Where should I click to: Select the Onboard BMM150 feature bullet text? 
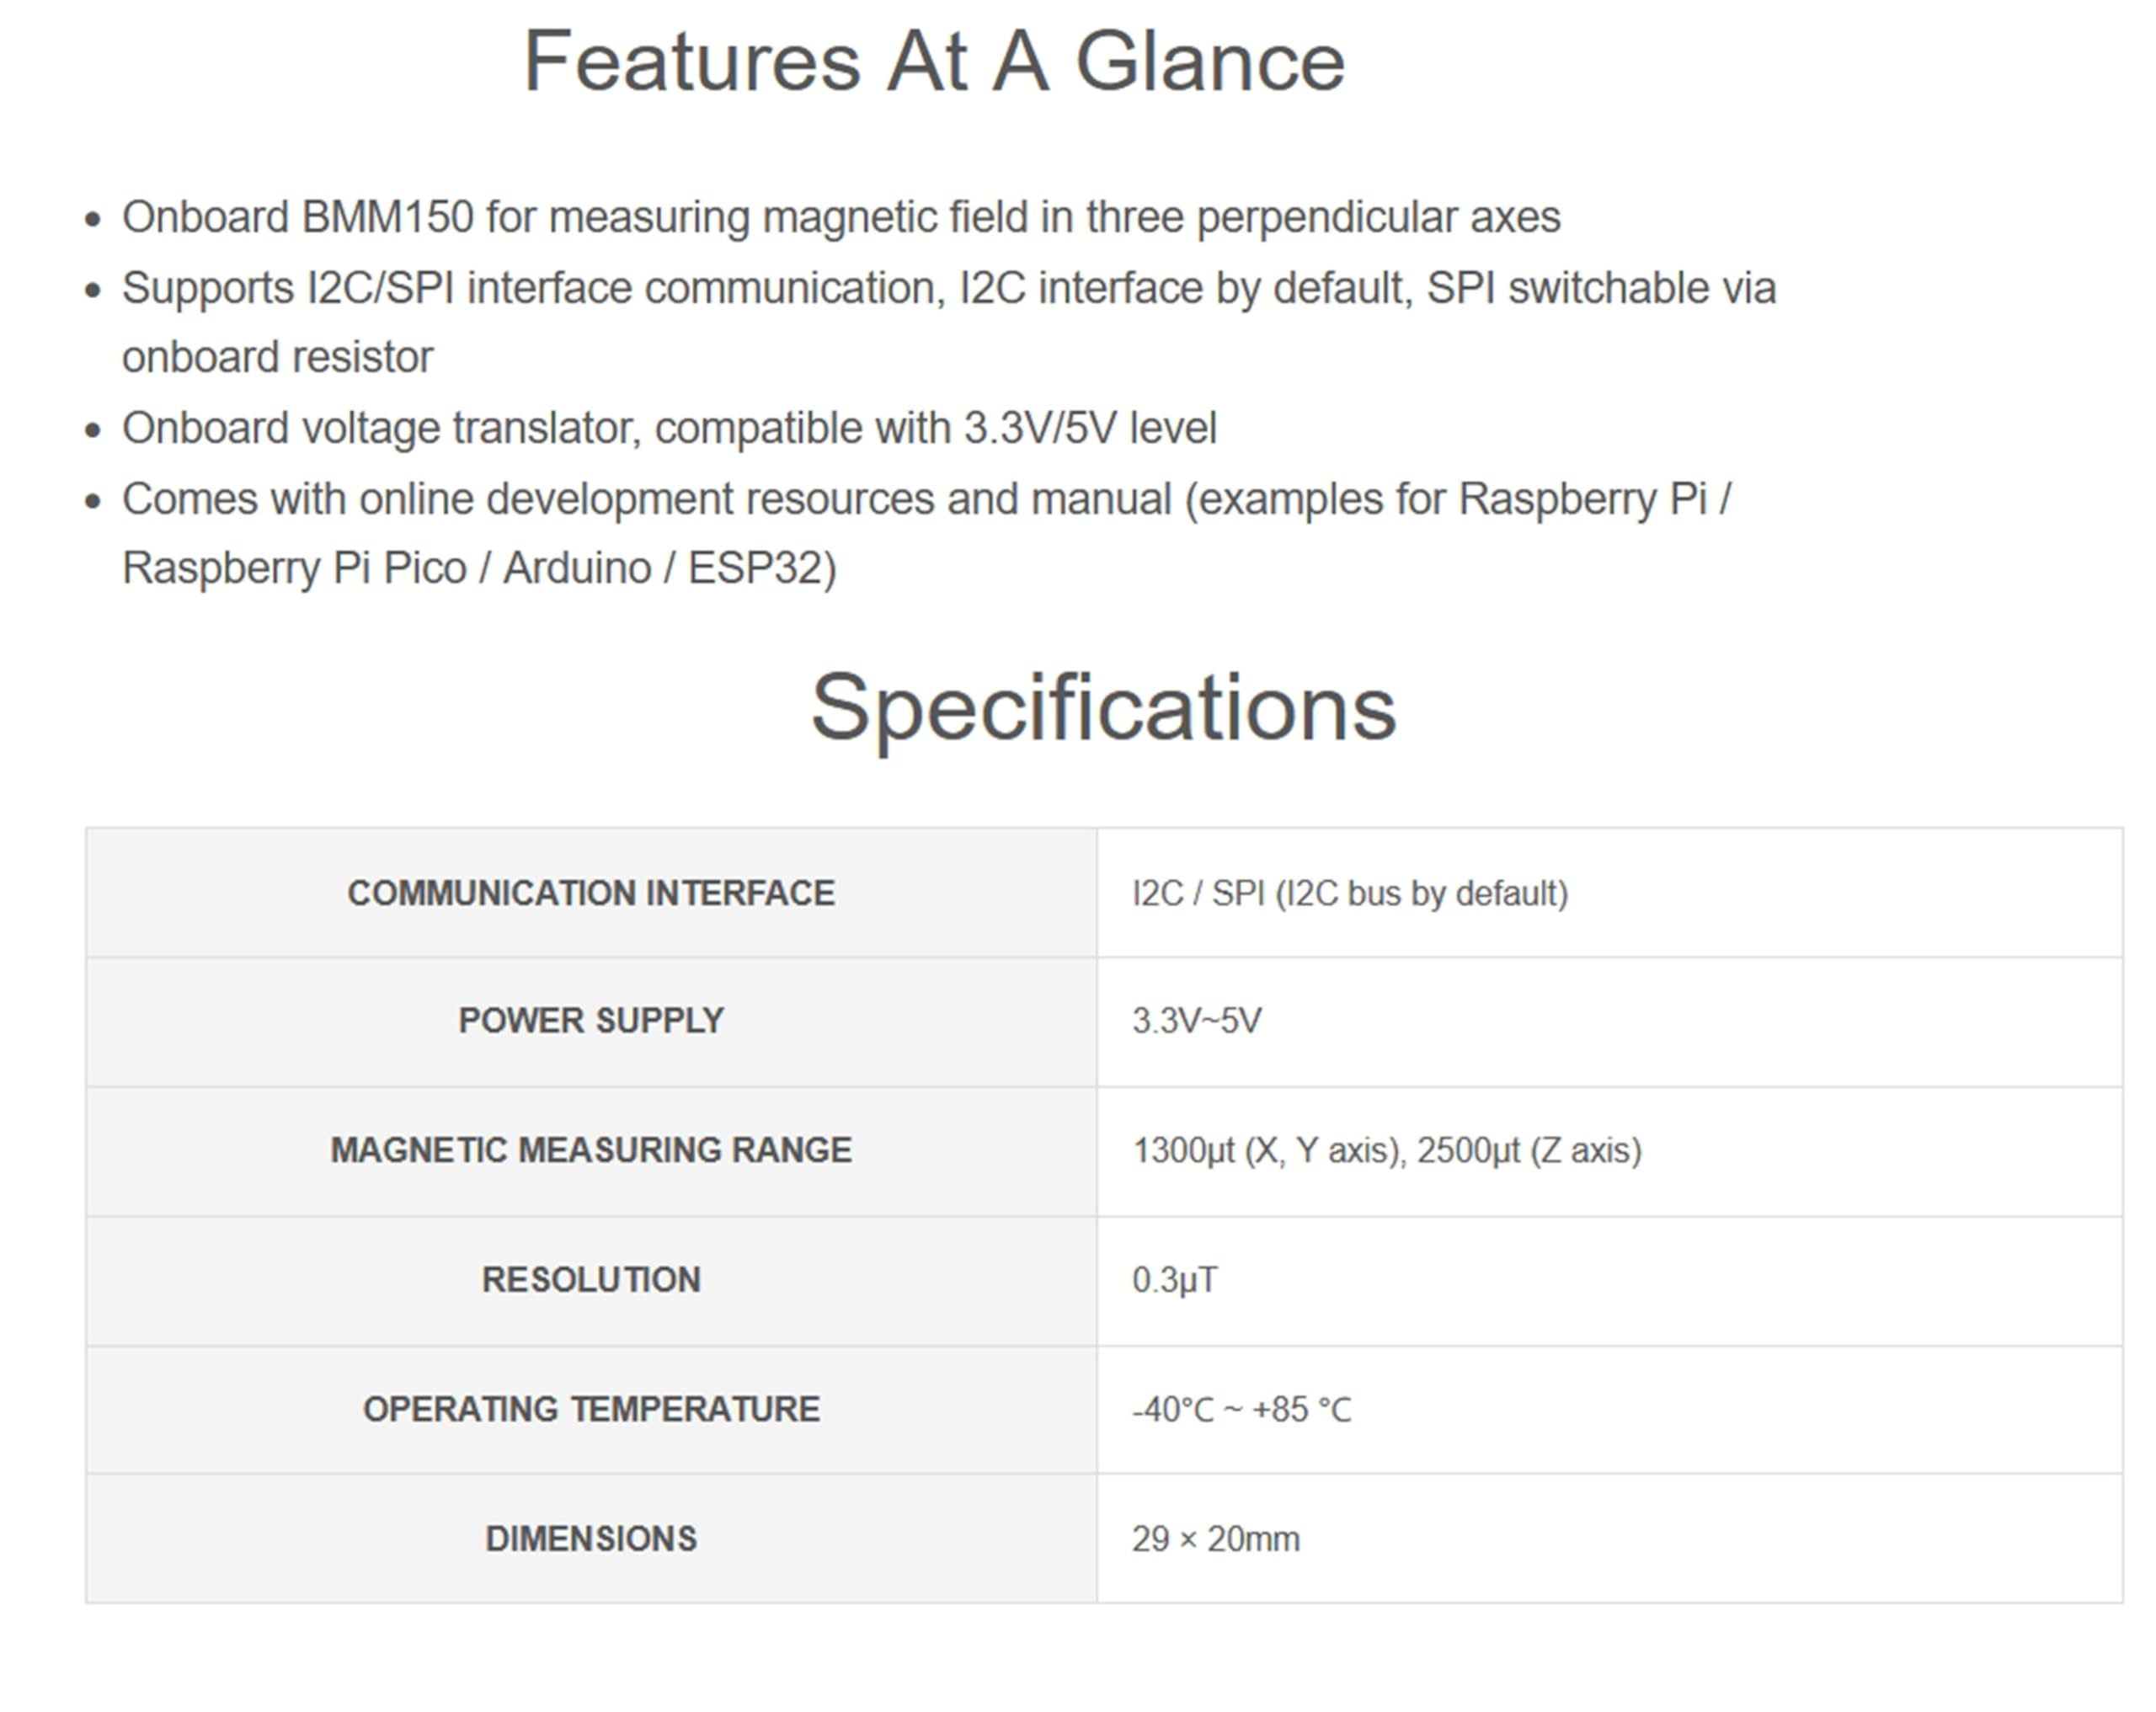click(841, 217)
